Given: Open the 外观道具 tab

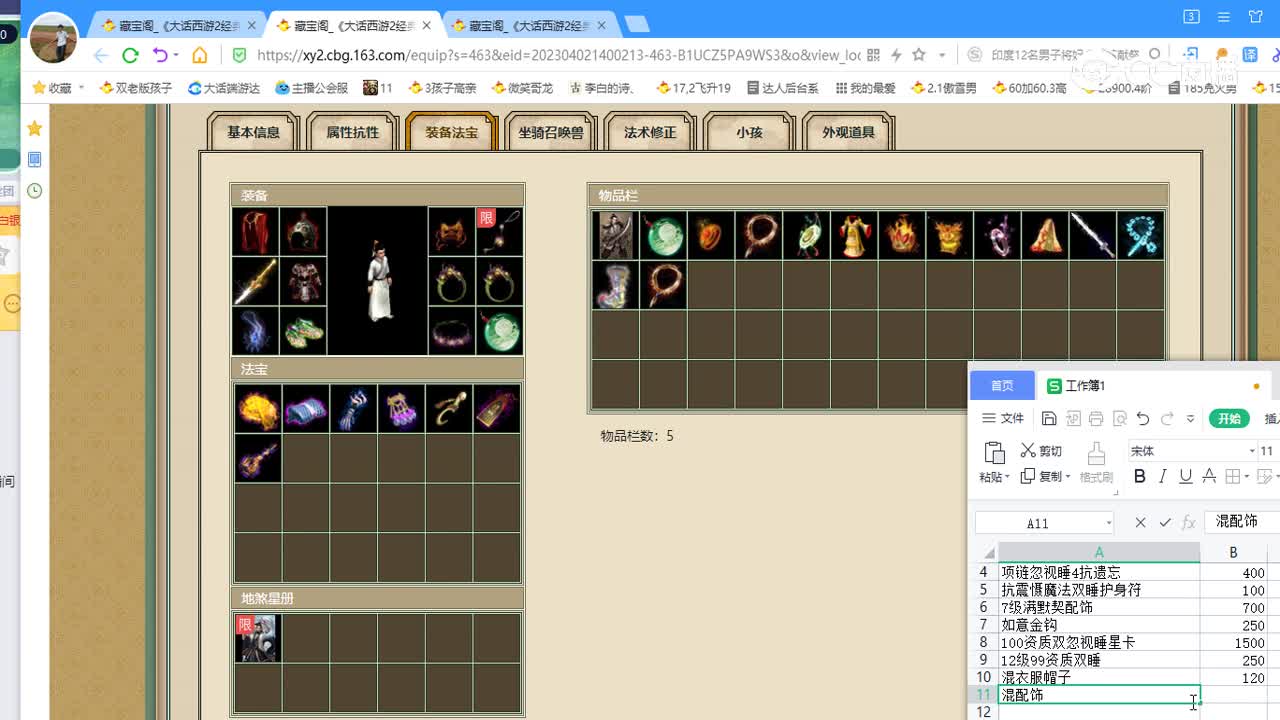Looking at the screenshot, I should [x=848, y=132].
